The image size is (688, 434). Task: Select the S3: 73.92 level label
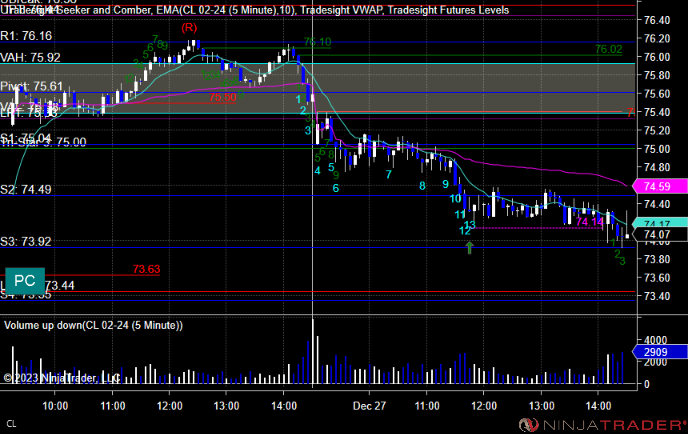pos(26,241)
